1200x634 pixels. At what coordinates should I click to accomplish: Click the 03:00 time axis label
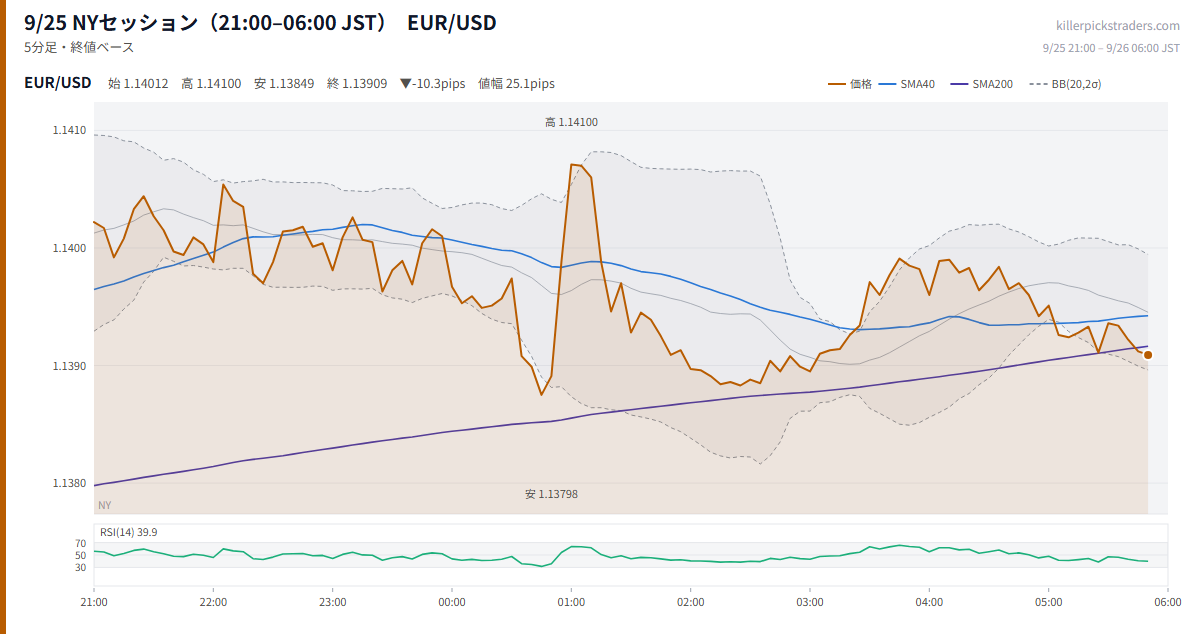[x=810, y=602]
